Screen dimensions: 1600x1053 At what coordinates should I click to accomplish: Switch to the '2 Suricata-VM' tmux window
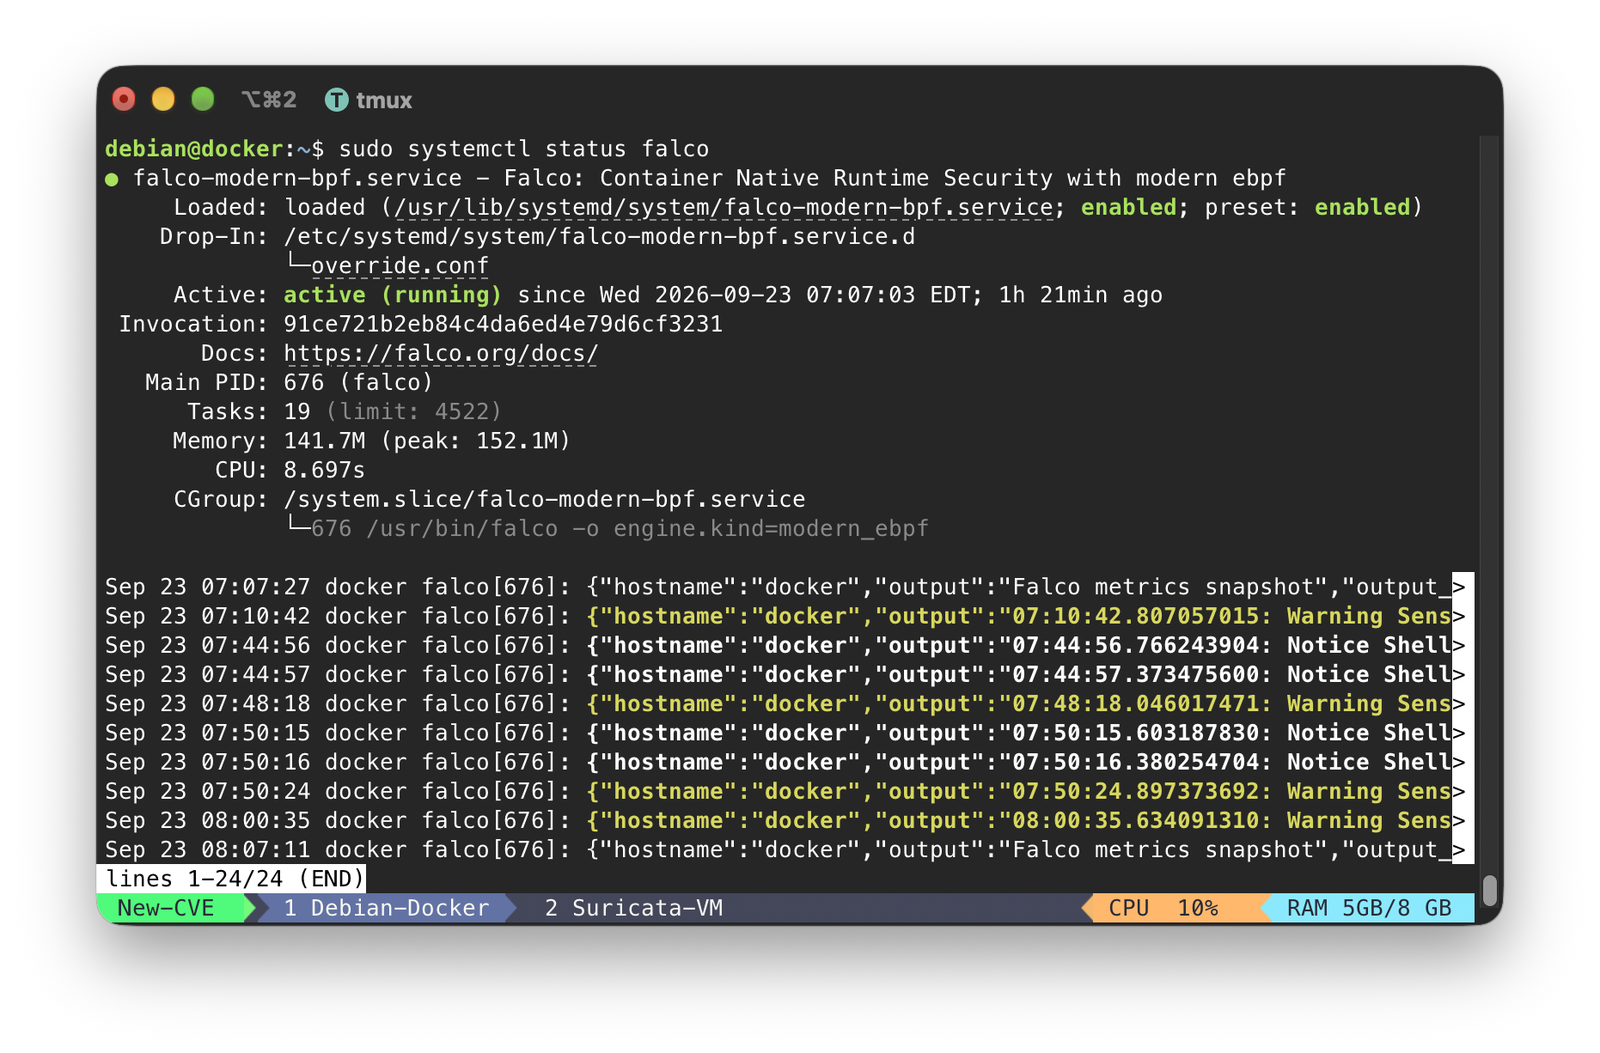634,908
